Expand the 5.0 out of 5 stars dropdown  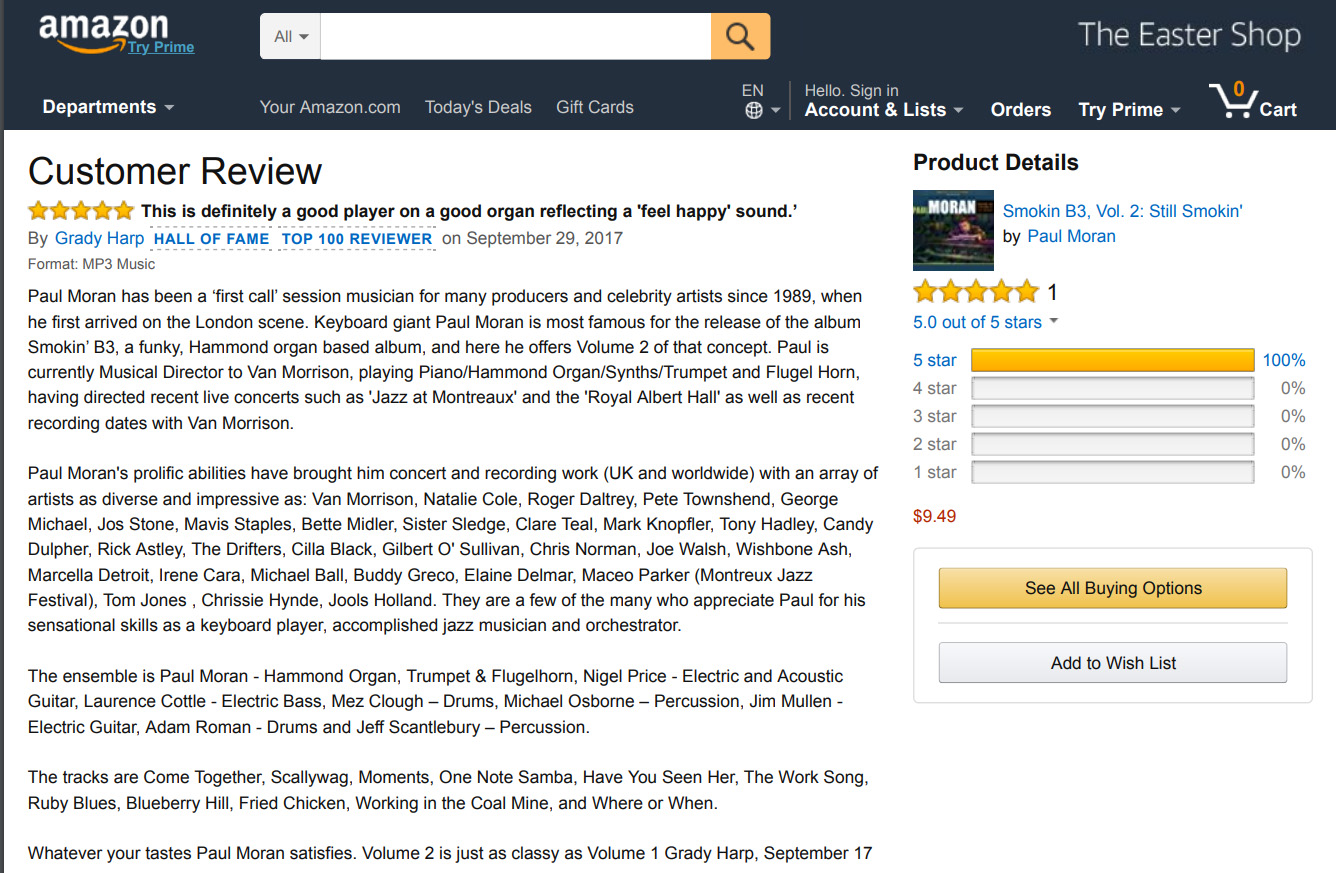click(985, 322)
